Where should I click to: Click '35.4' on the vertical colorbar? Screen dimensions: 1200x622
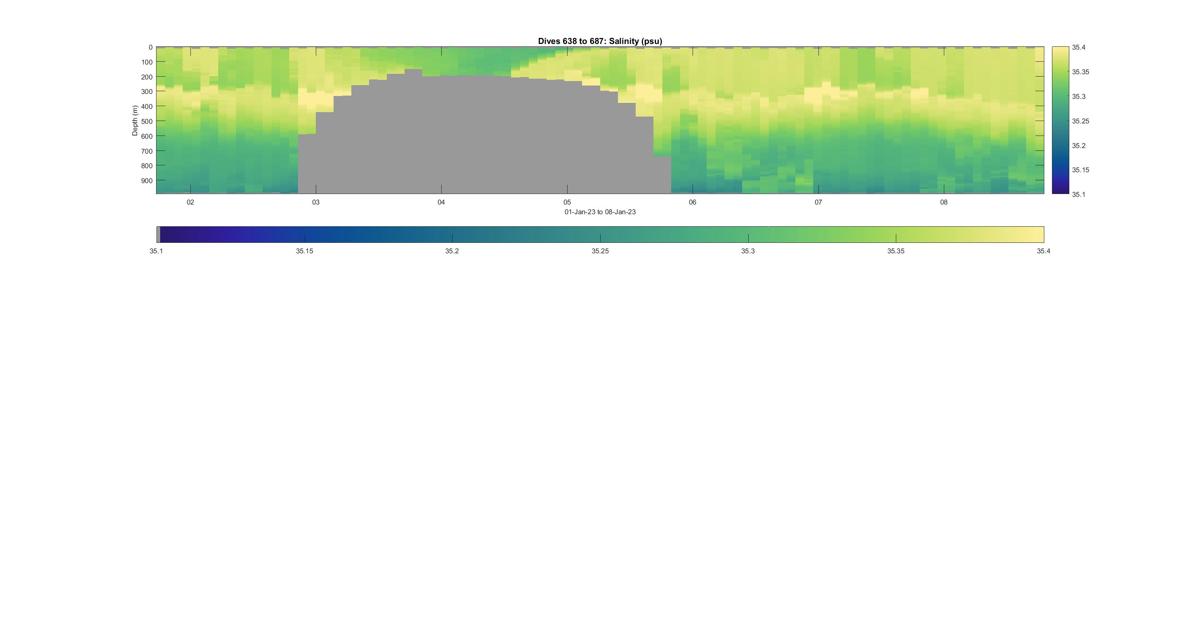pos(1079,47)
